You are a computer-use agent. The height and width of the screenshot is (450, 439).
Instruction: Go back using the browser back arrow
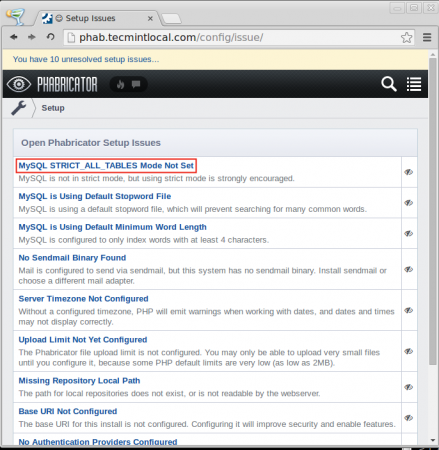pyautogui.click(x=14, y=37)
